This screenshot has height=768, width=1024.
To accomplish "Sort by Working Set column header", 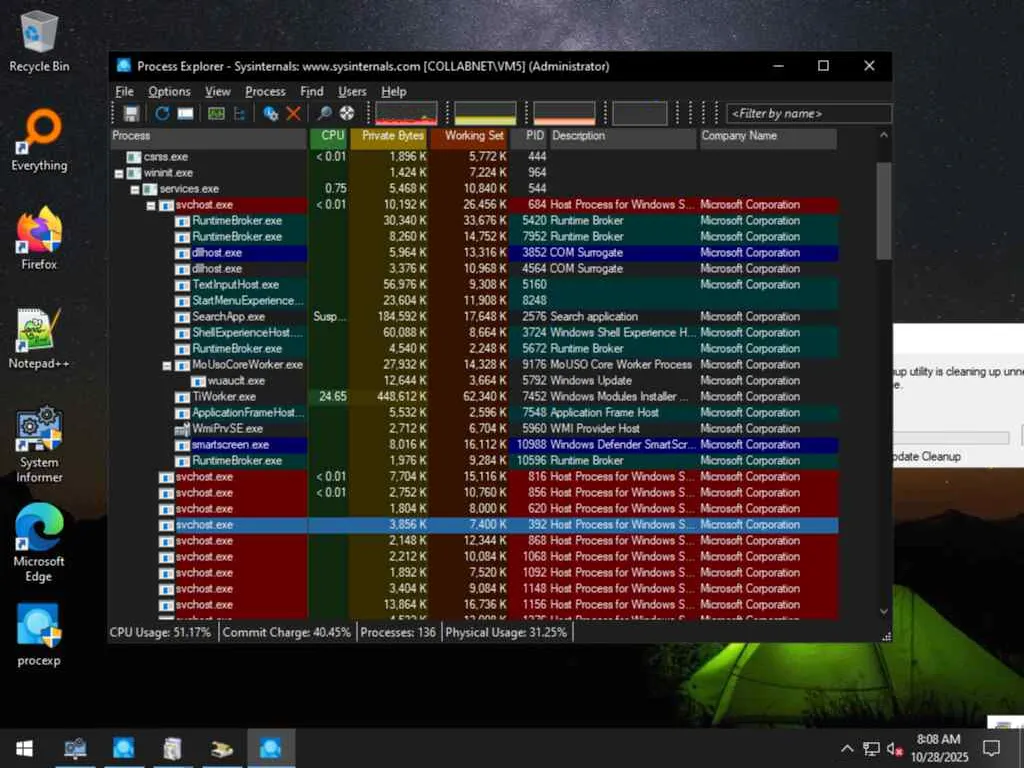I will (469, 137).
